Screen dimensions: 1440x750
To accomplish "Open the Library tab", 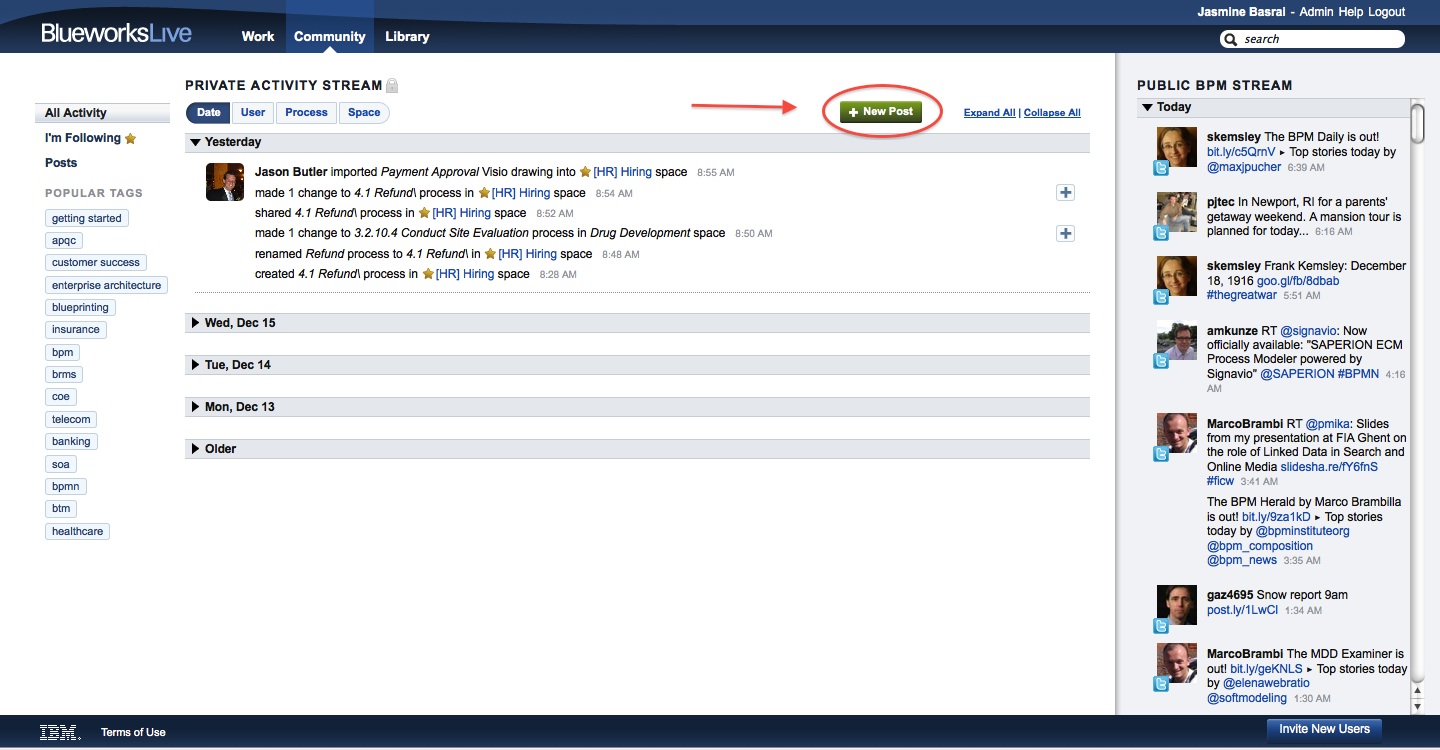I will [407, 36].
